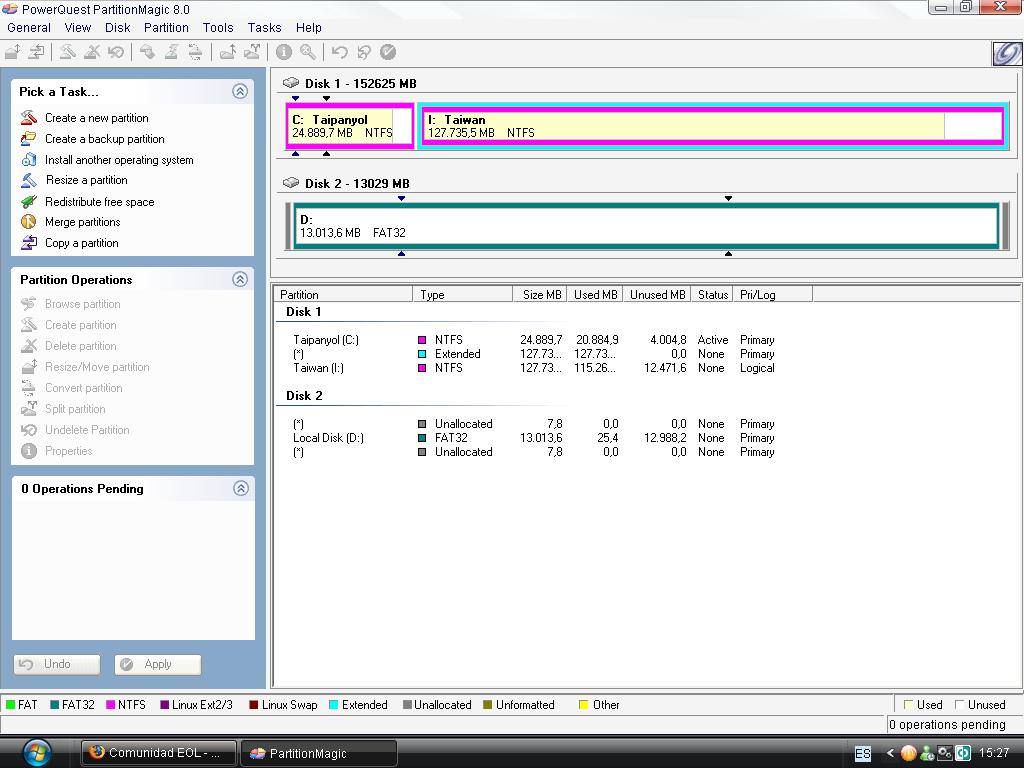Select the I: Taiwan partition block
1024x768 pixels.
click(x=712, y=126)
